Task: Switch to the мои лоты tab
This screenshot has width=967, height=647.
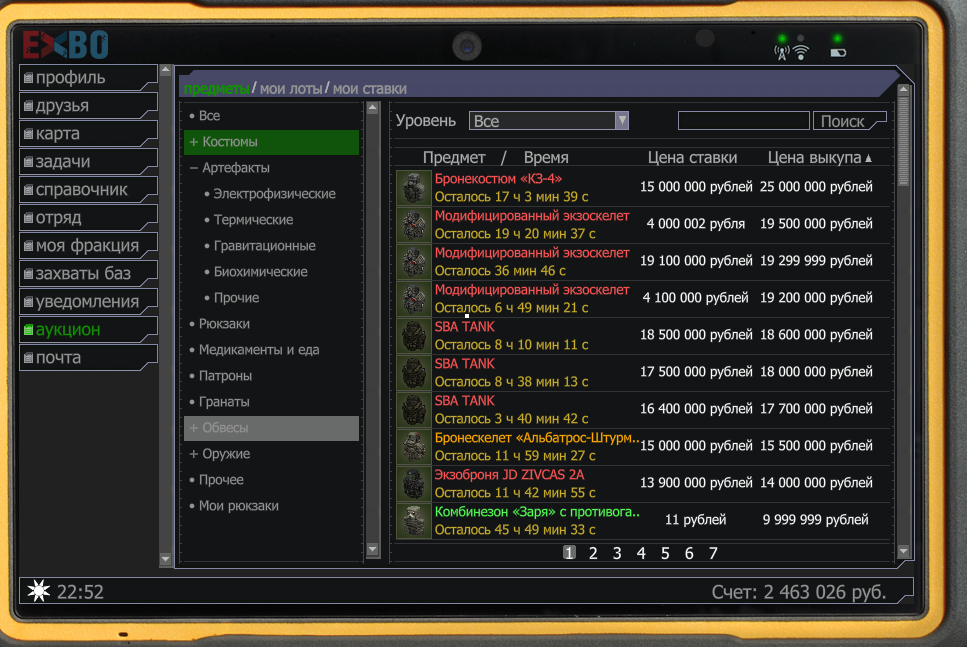Action: tap(291, 89)
